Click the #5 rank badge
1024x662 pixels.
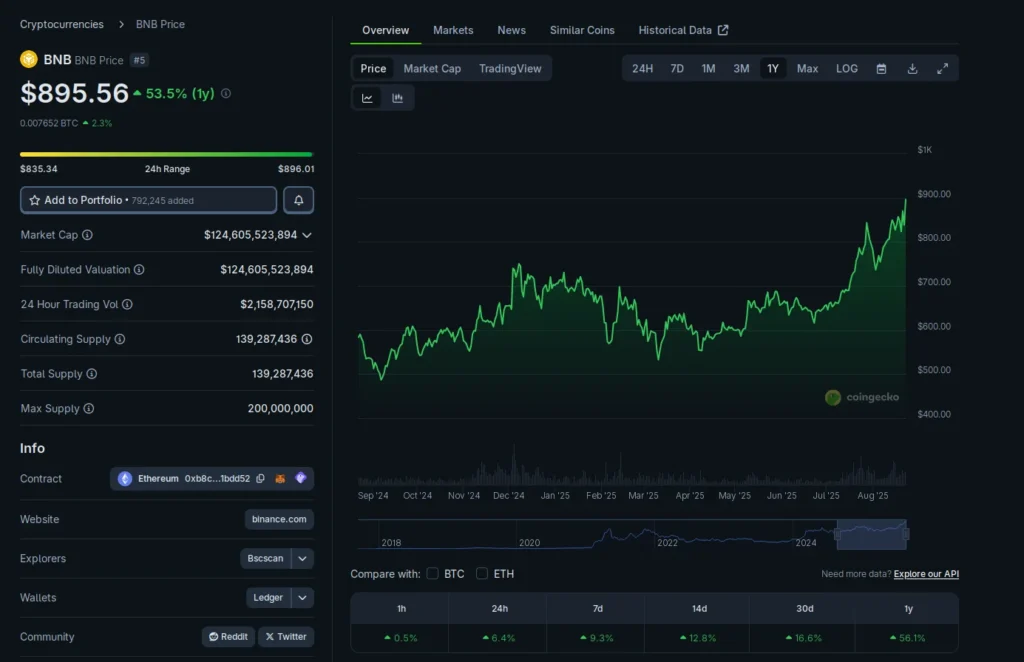[139, 60]
